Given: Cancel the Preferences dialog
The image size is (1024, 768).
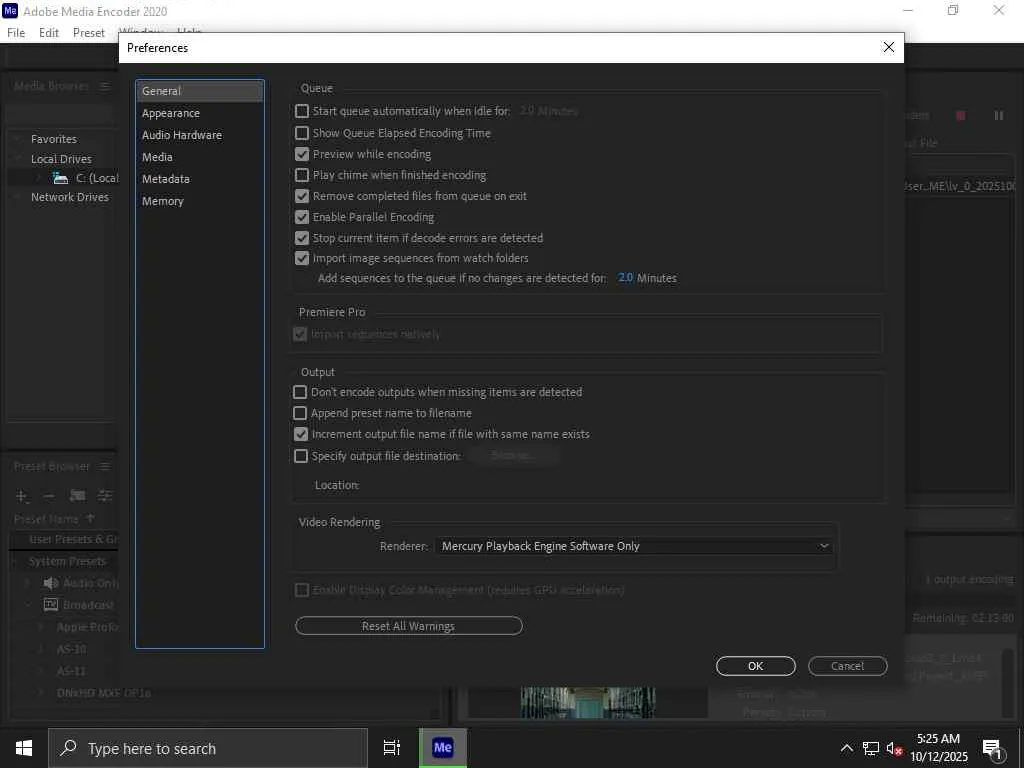Looking at the screenshot, I should point(848,666).
